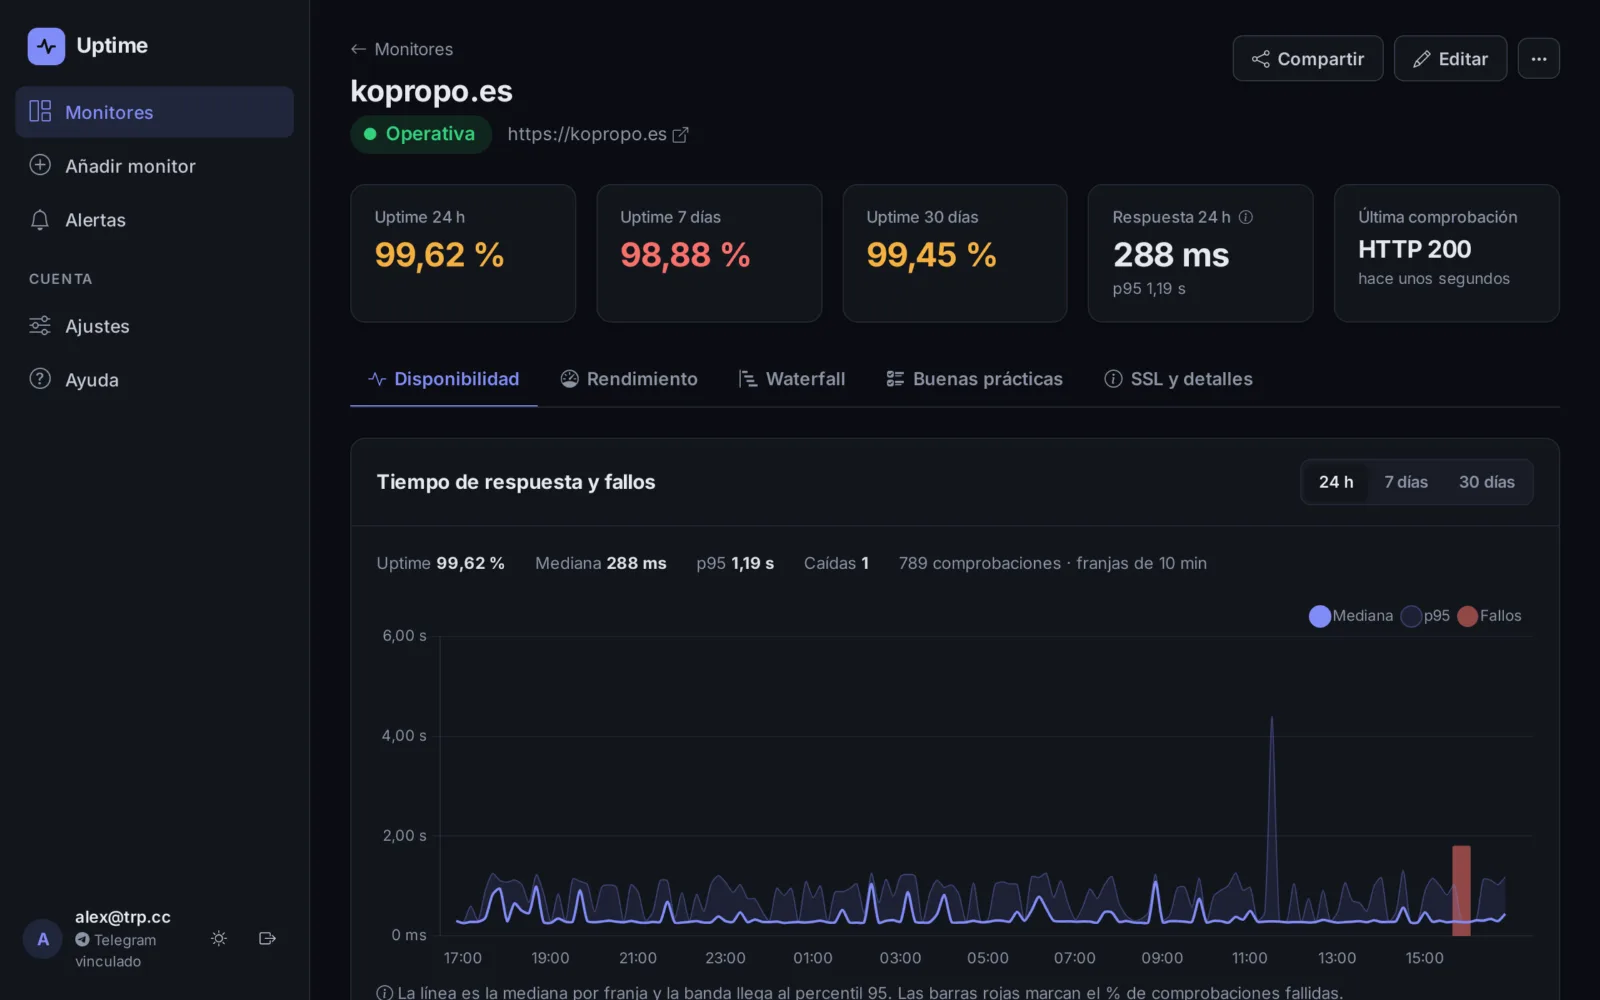Click the Compartir button

[1307, 59]
